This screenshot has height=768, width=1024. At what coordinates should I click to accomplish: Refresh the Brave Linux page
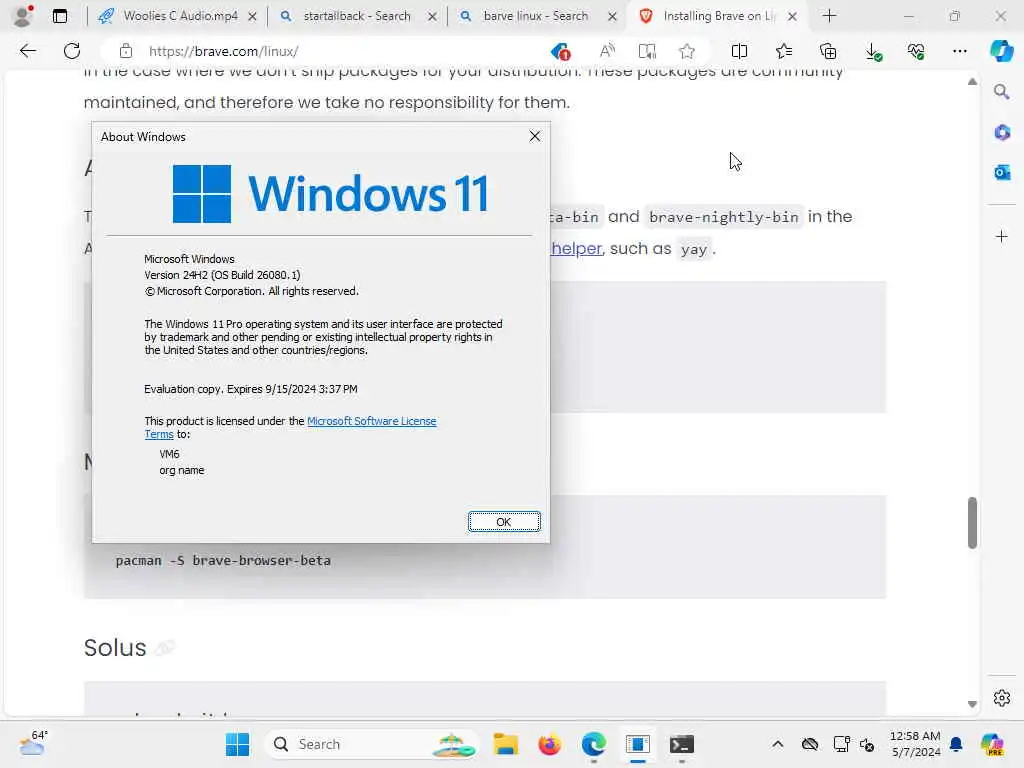[72, 51]
